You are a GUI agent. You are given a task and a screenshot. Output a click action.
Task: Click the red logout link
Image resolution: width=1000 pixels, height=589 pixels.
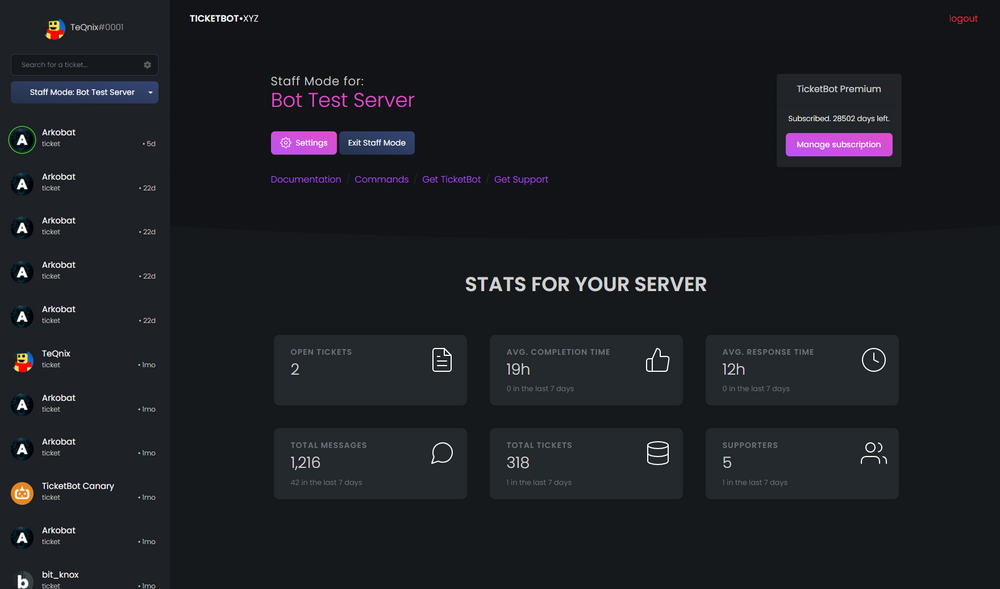pos(963,18)
